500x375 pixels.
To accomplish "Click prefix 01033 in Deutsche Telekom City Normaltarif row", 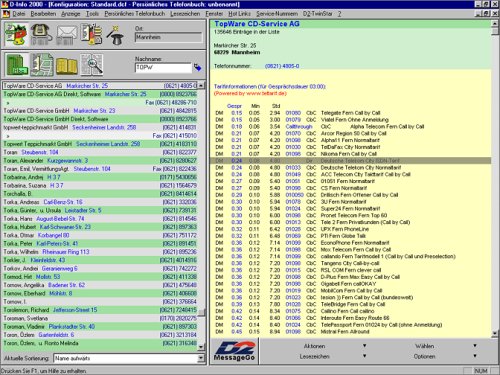I will pyautogui.click(x=293, y=168).
